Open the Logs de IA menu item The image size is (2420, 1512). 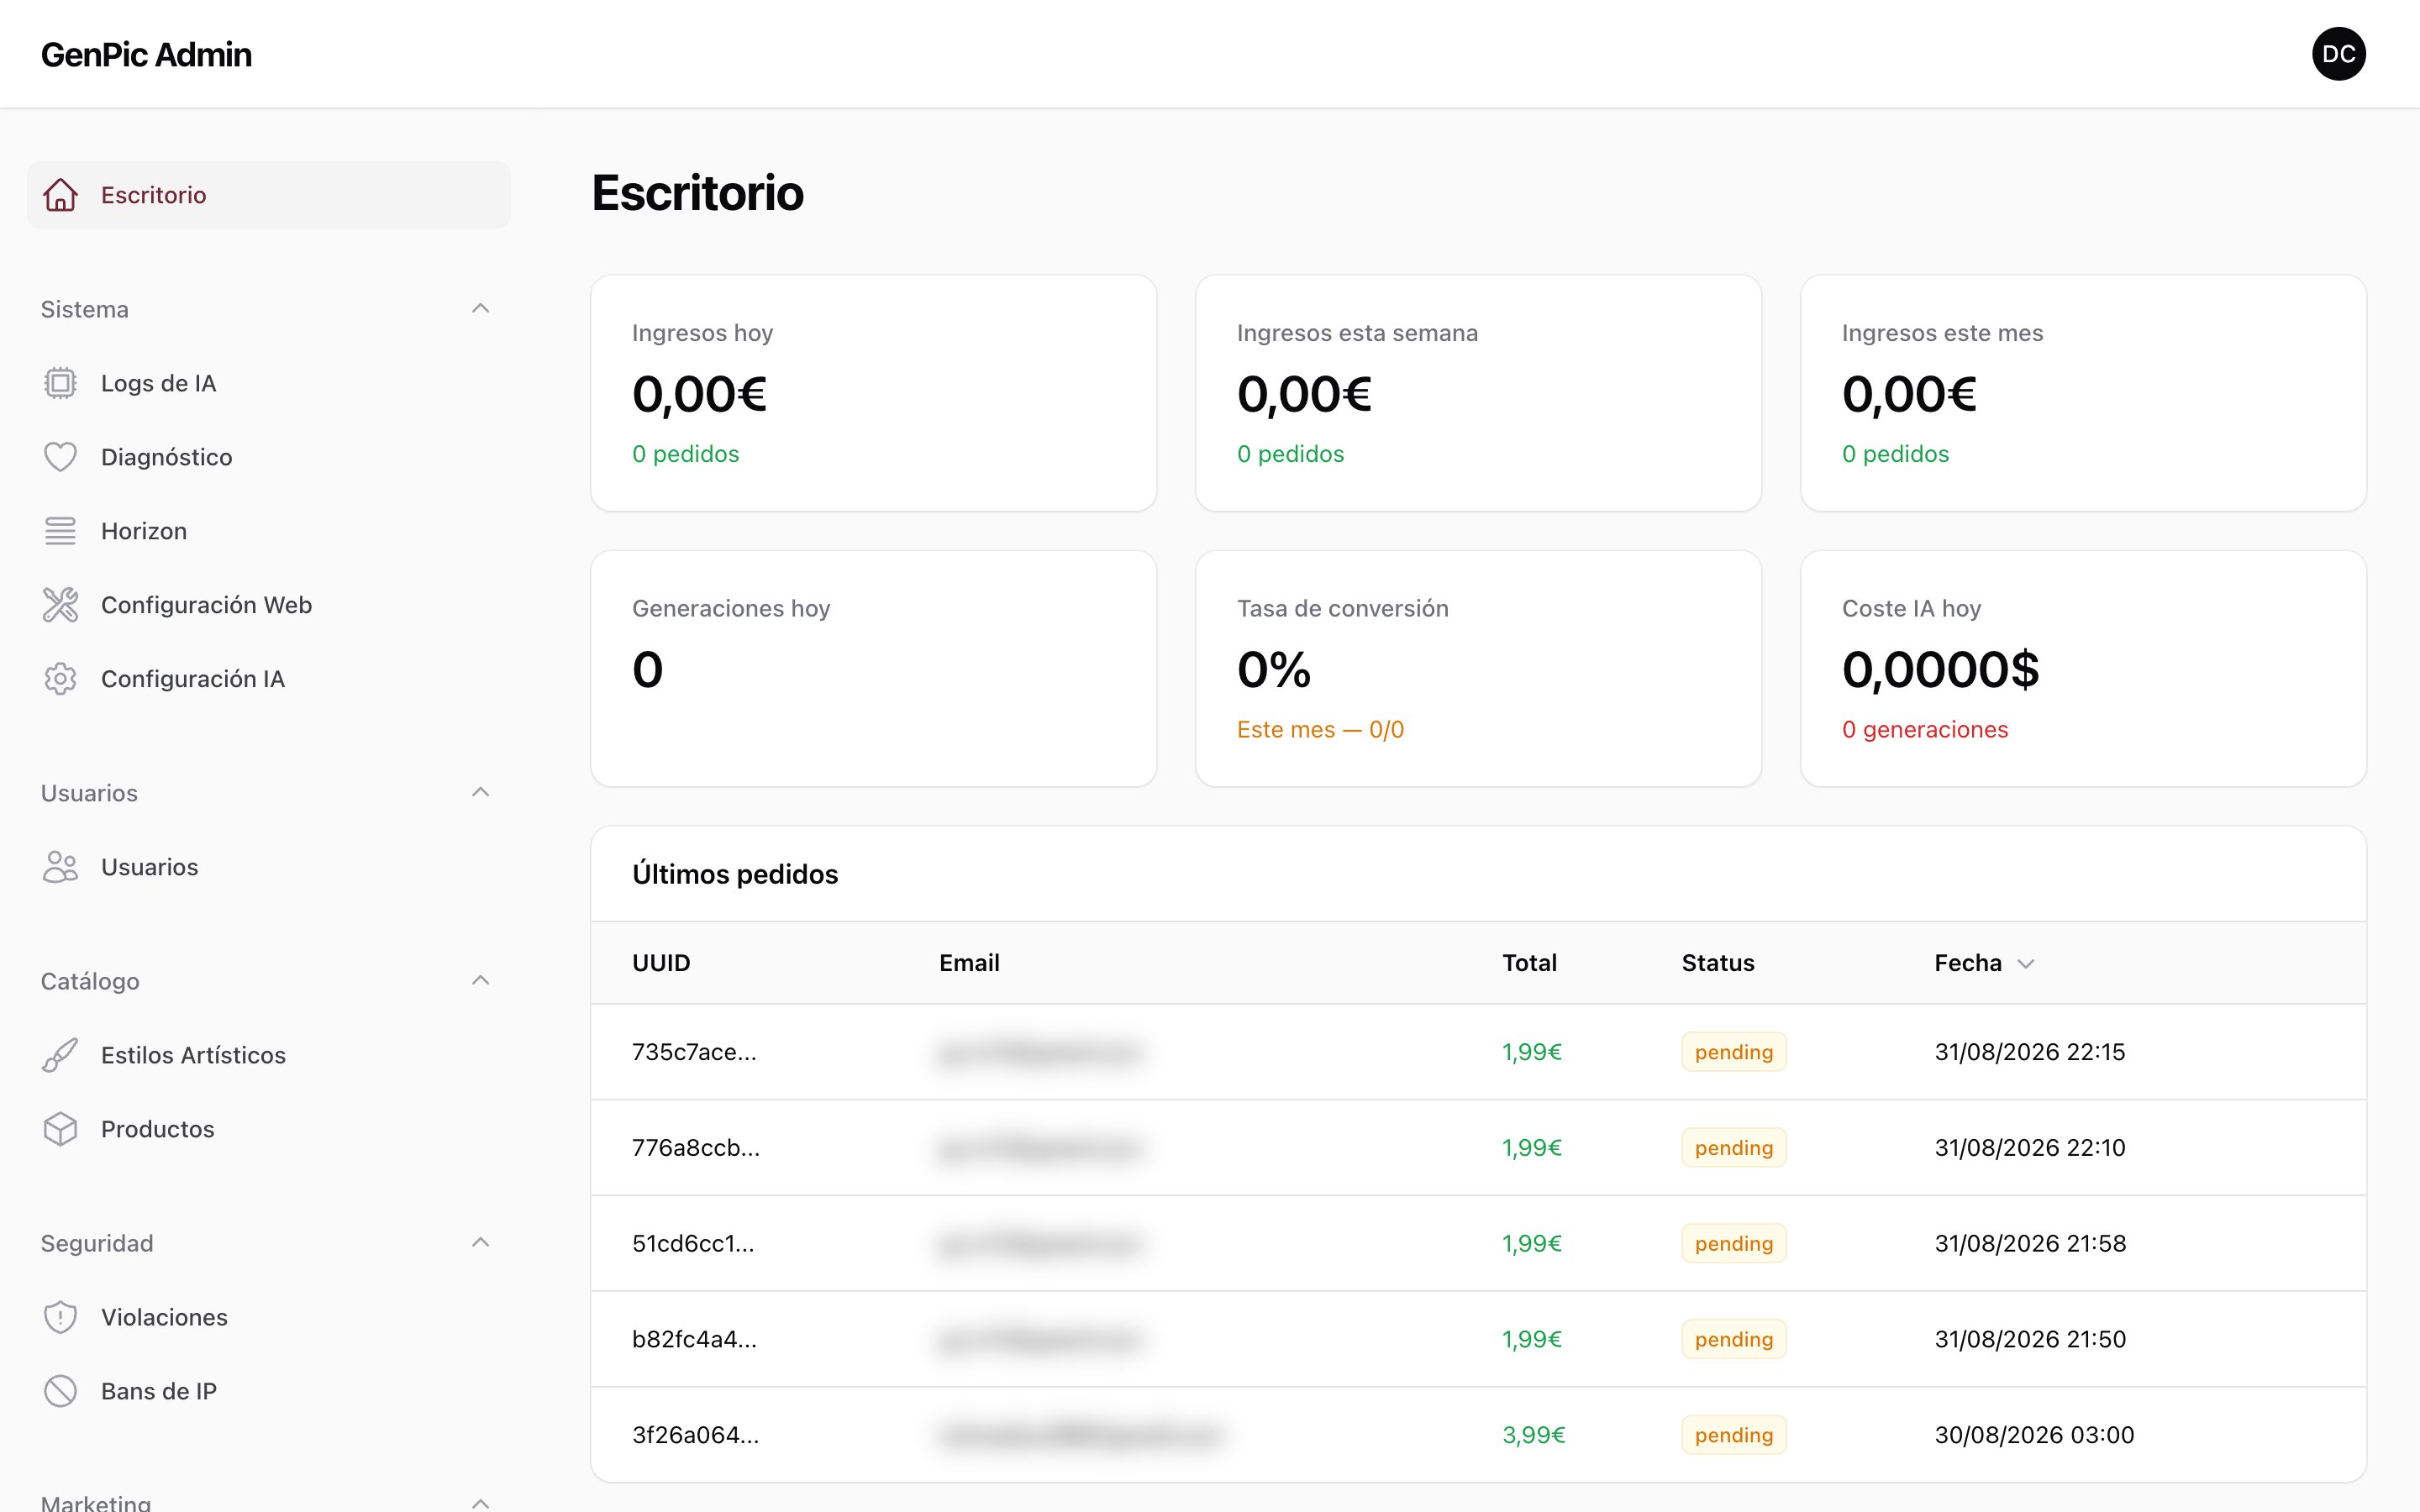pyautogui.click(x=268, y=383)
